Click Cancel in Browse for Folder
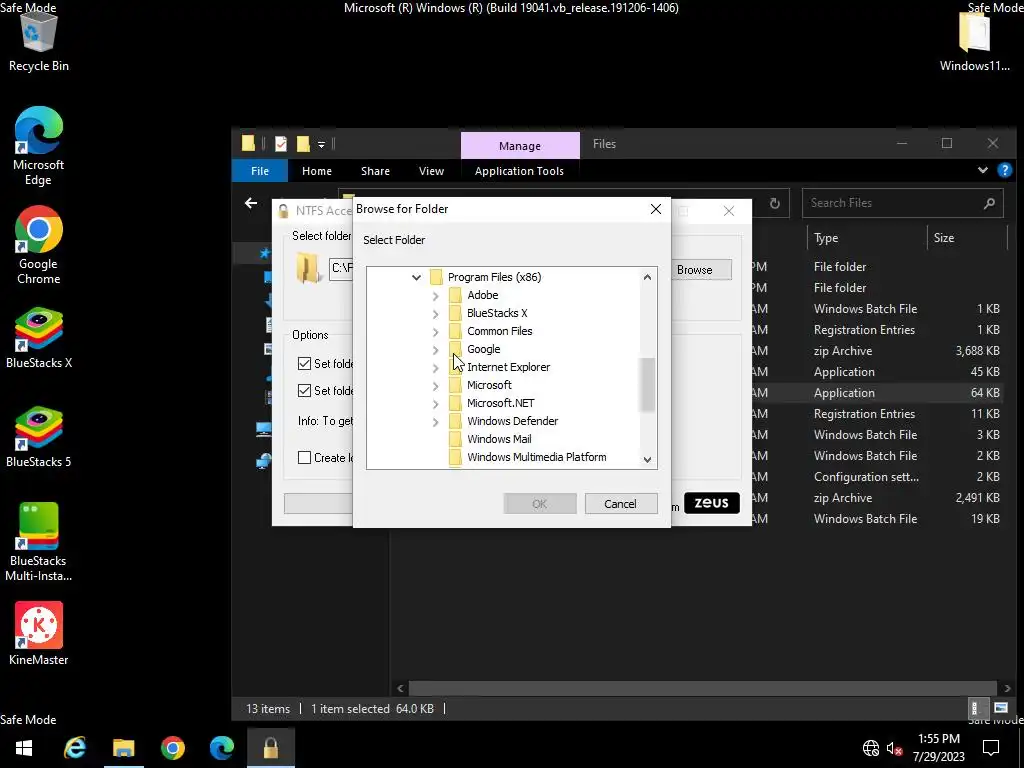Image resolution: width=1024 pixels, height=768 pixels. tap(620, 504)
